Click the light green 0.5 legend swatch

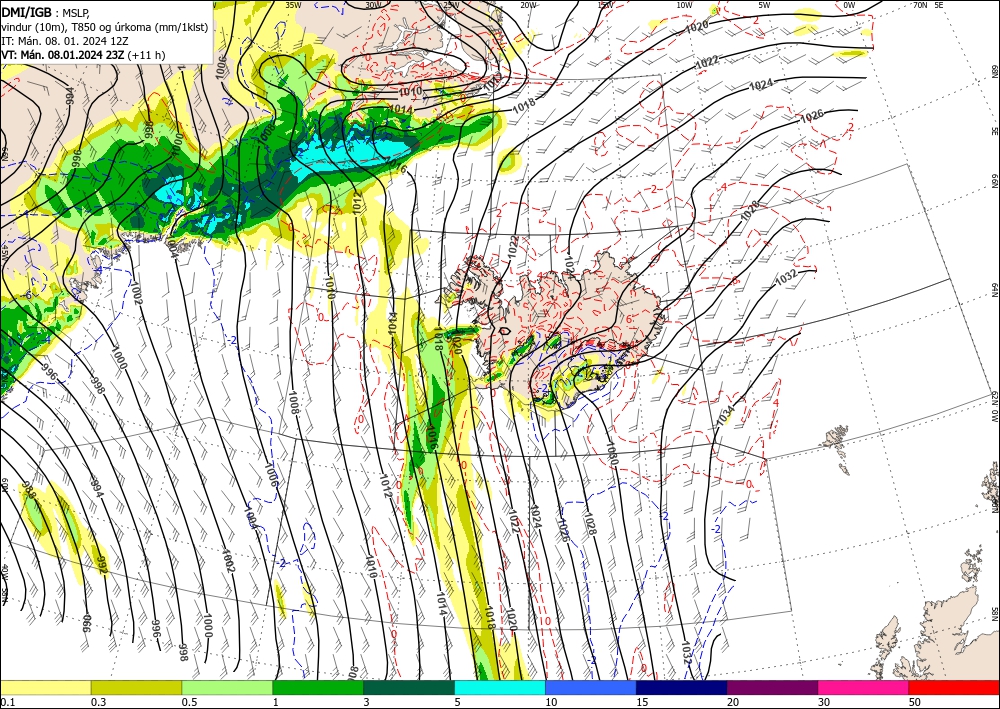pos(227,687)
